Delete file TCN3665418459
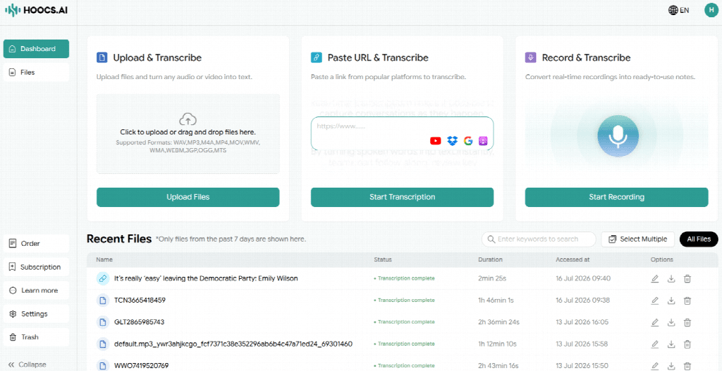Screen dimensions: 722x371 pos(687,301)
